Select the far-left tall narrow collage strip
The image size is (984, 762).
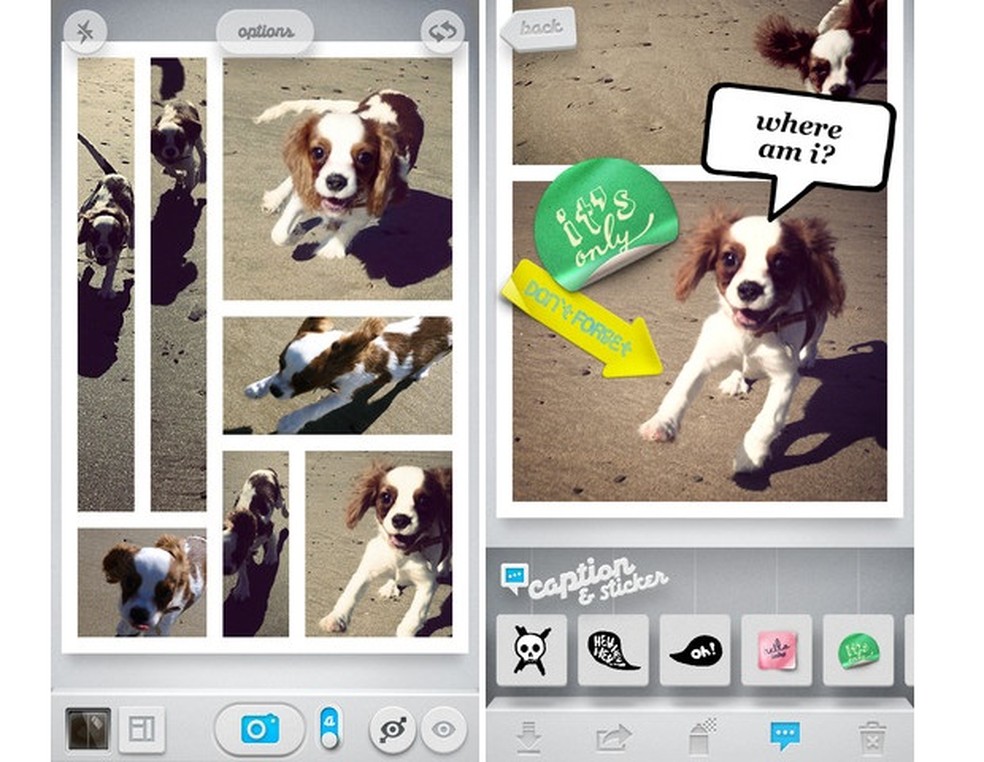point(106,284)
